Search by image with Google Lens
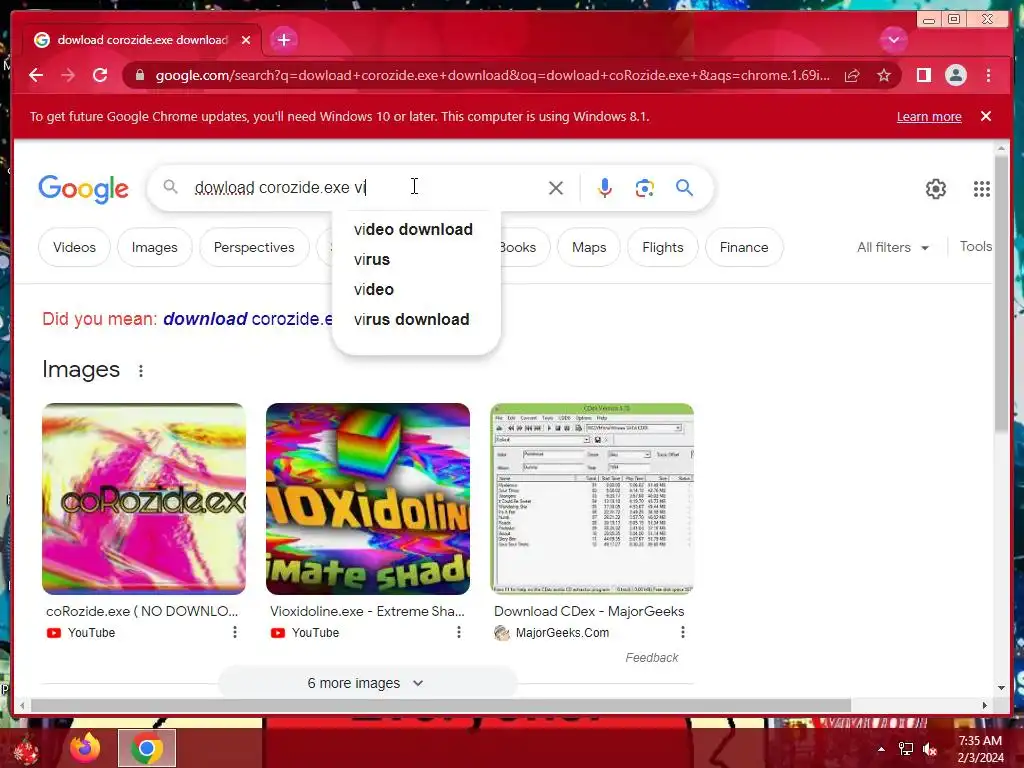This screenshot has width=1024, height=768. 645,188
